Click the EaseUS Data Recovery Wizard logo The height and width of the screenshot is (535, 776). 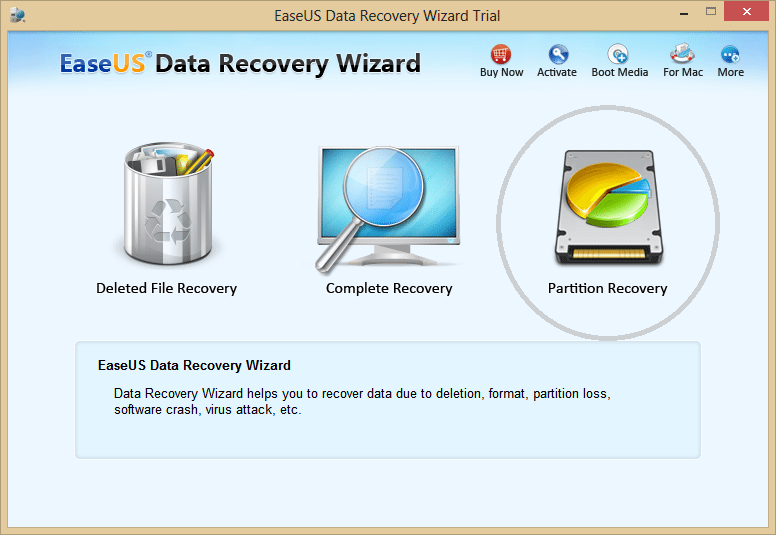(241, 64)
